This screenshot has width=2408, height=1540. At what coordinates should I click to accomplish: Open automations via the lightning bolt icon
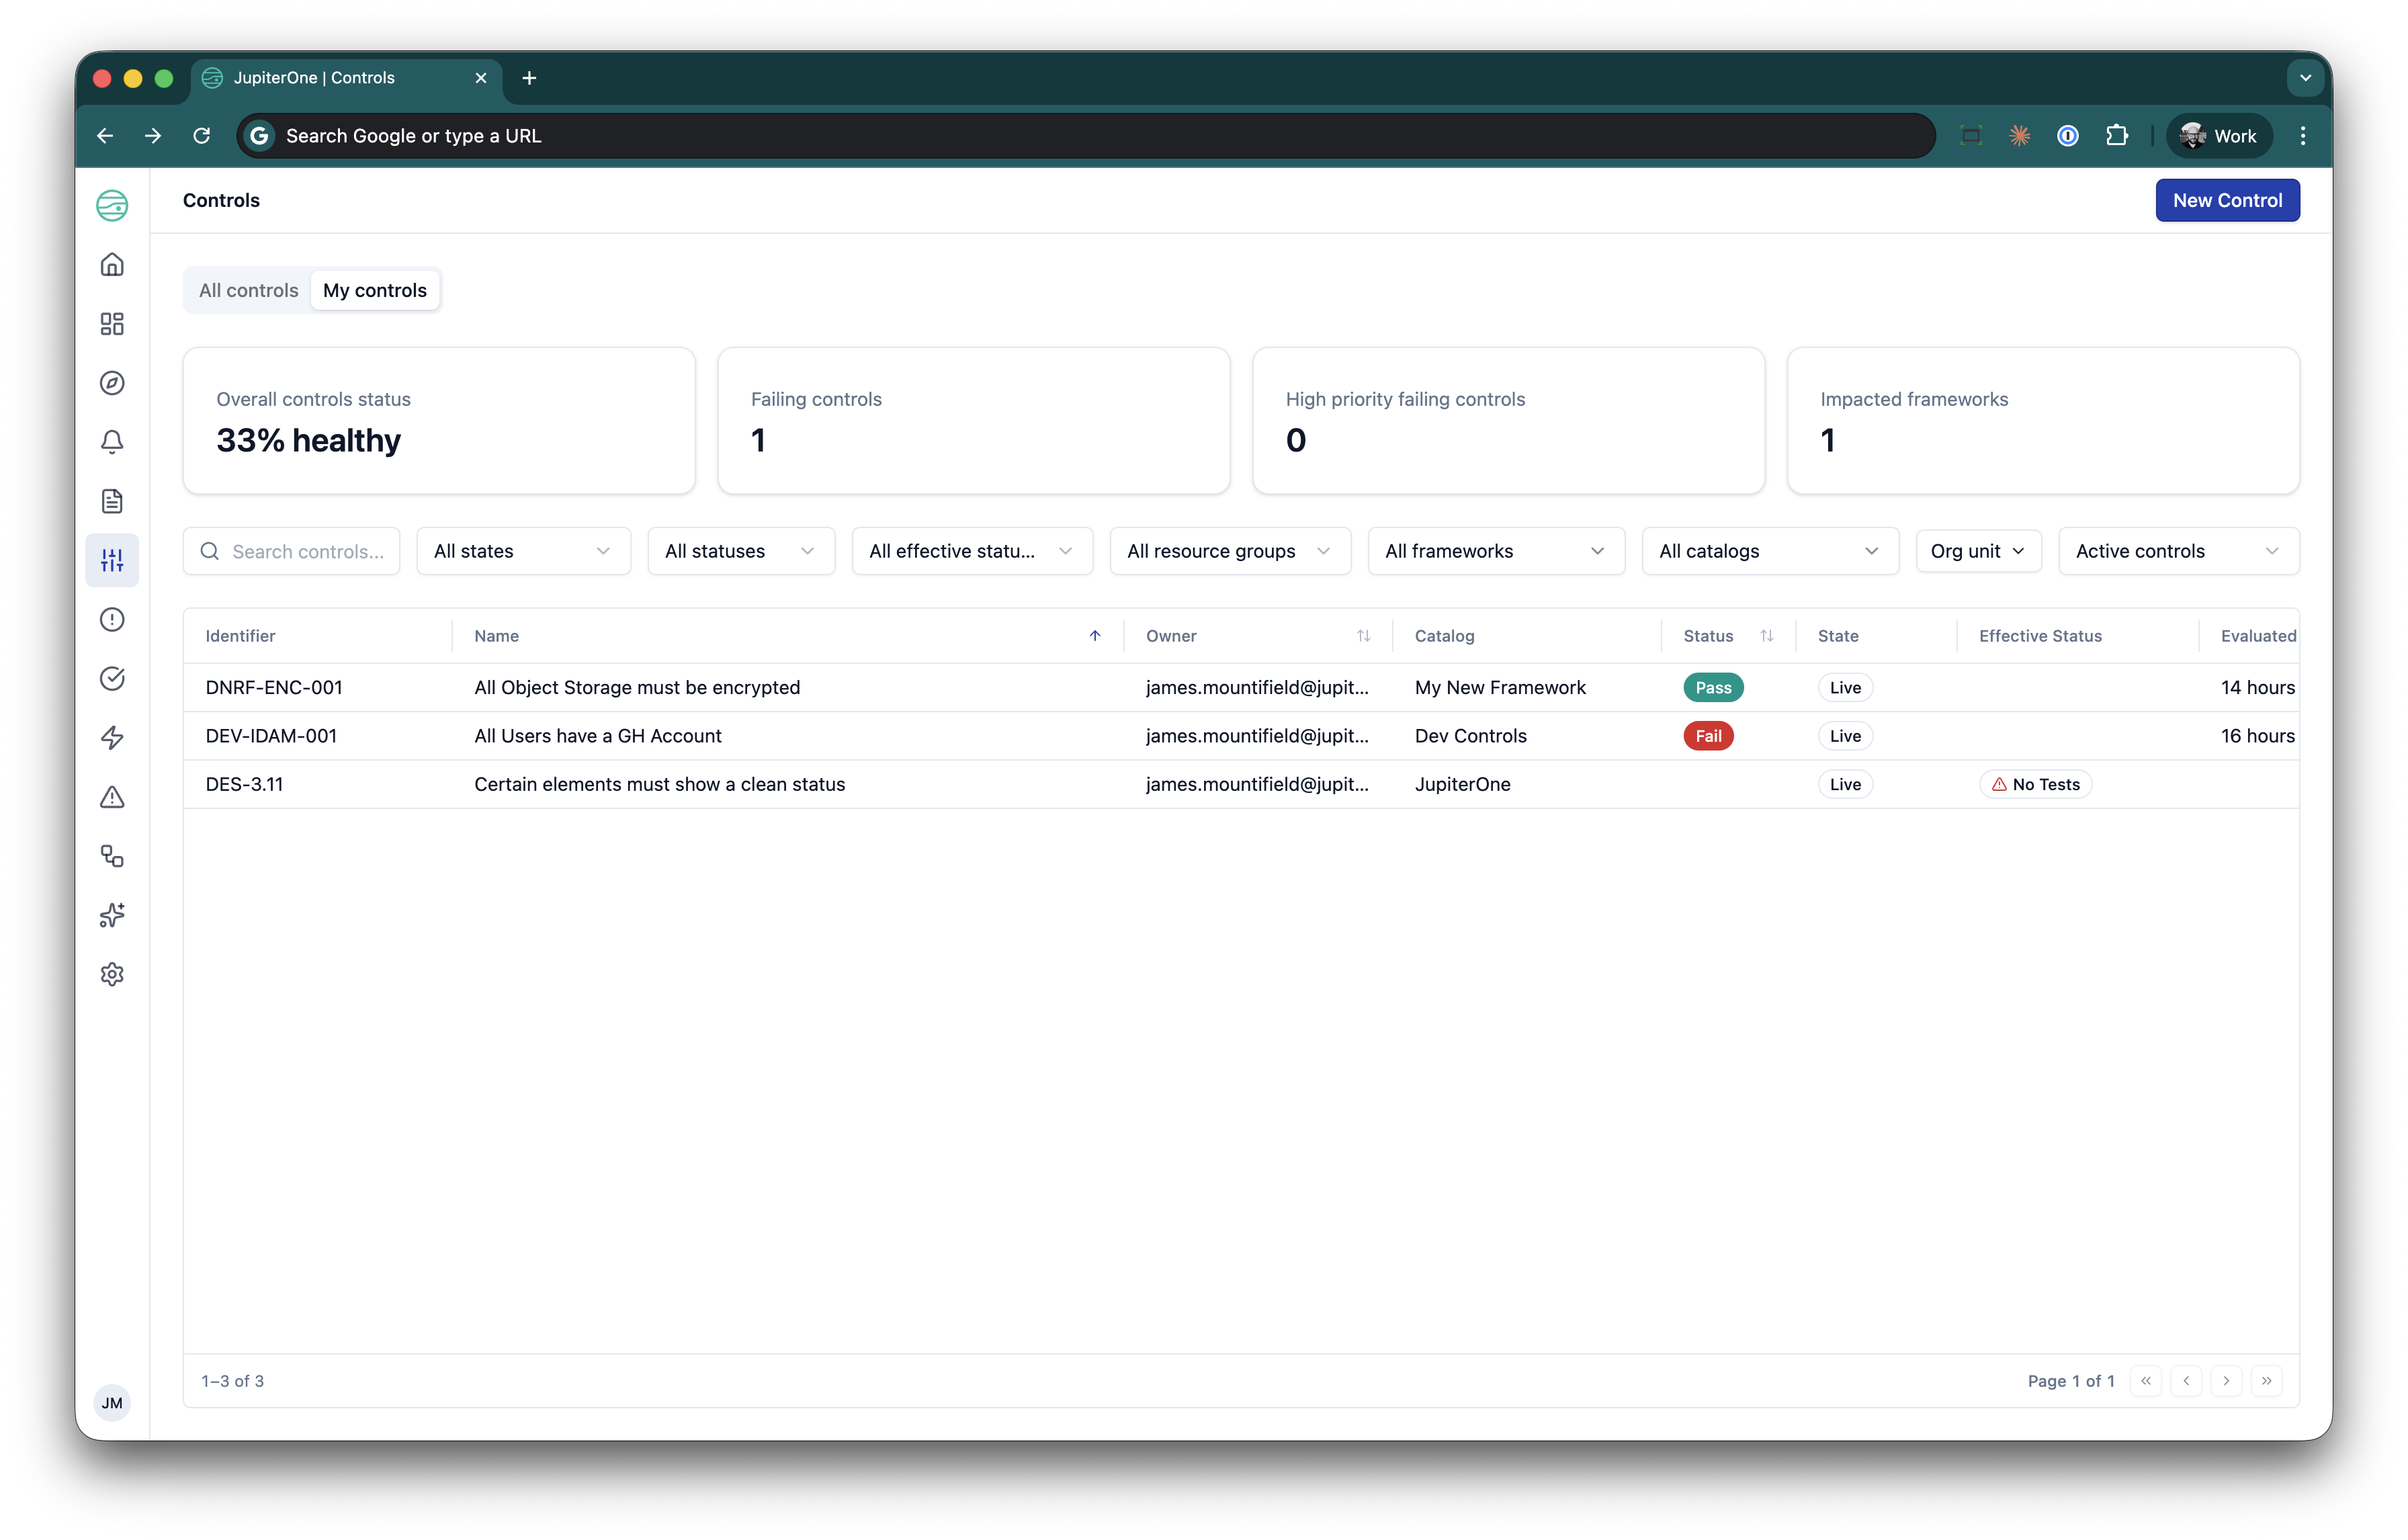click(112, 737)
